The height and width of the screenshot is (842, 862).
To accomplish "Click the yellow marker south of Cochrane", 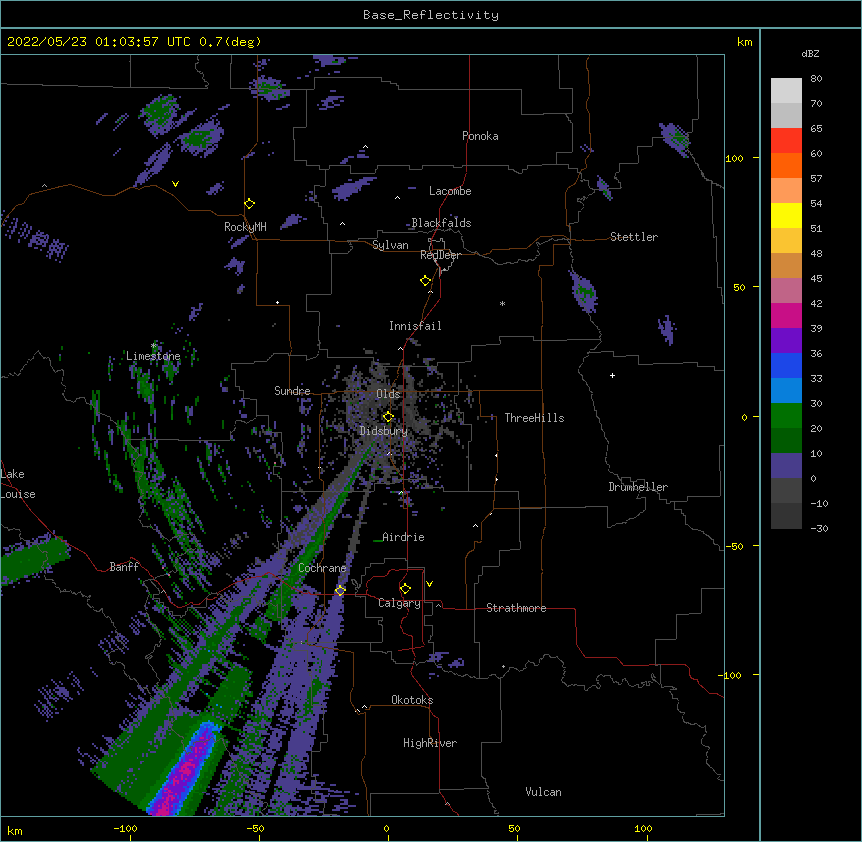I will (340, 590).
